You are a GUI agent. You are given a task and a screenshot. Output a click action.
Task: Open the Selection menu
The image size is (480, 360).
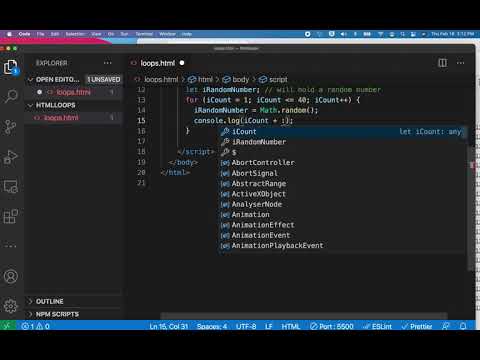click(75, 34)
